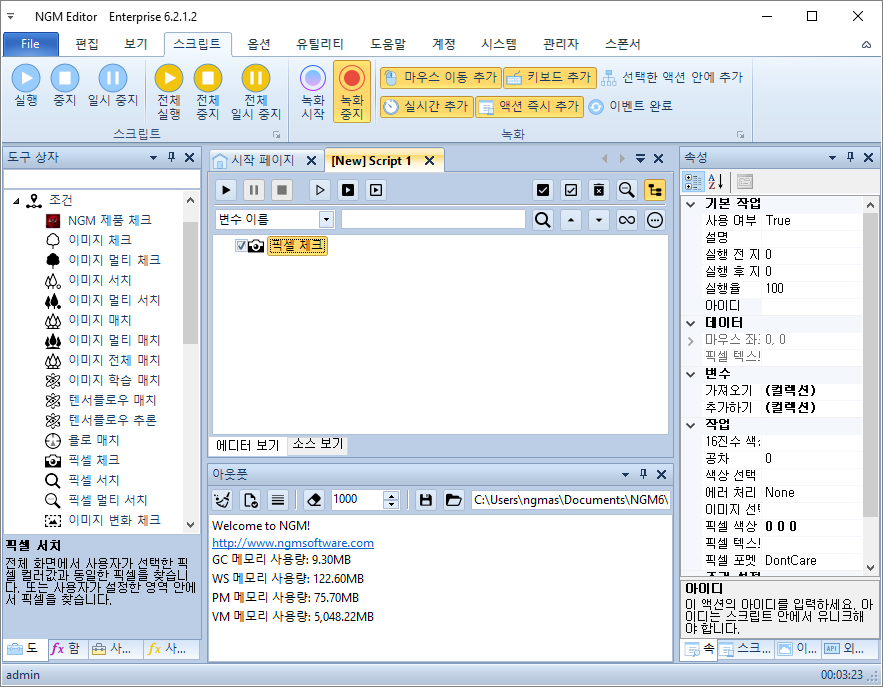Collapse the 변수 property group
This screenshot has height=687, width=883.
[x=691, y=374]
